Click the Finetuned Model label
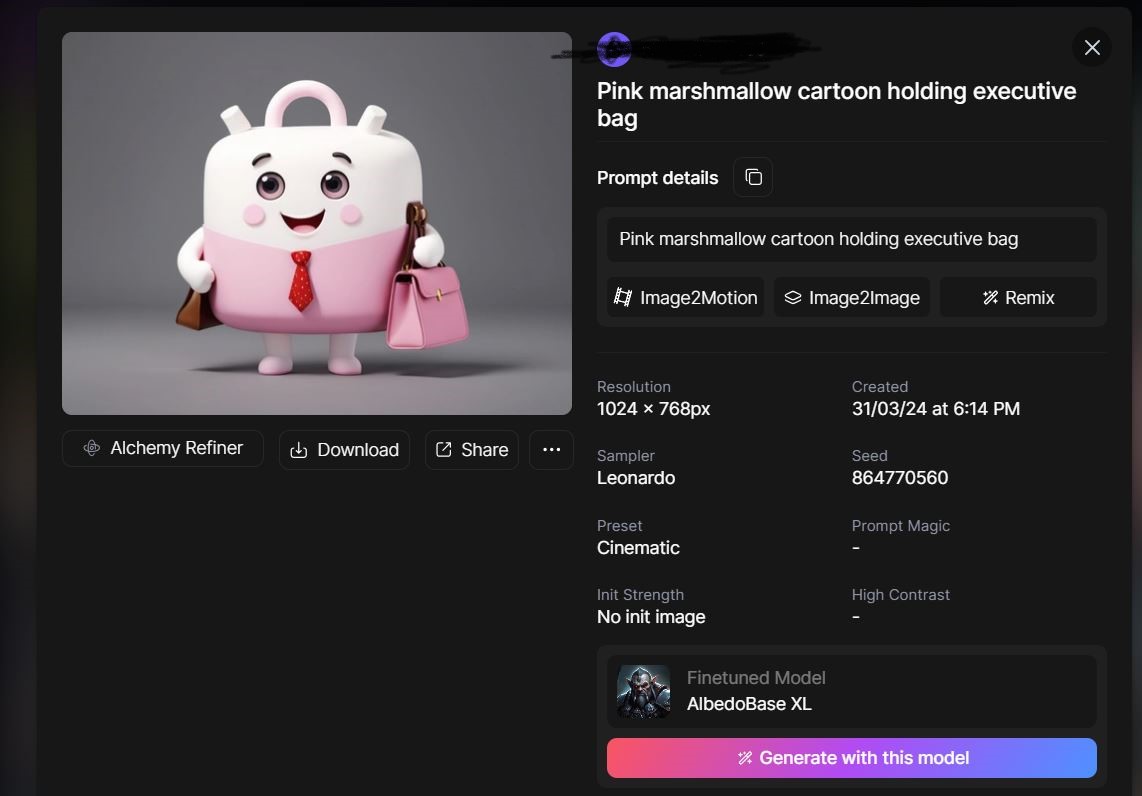The width and height of the screenshot is (1142, 796). [x=756, y=677]
